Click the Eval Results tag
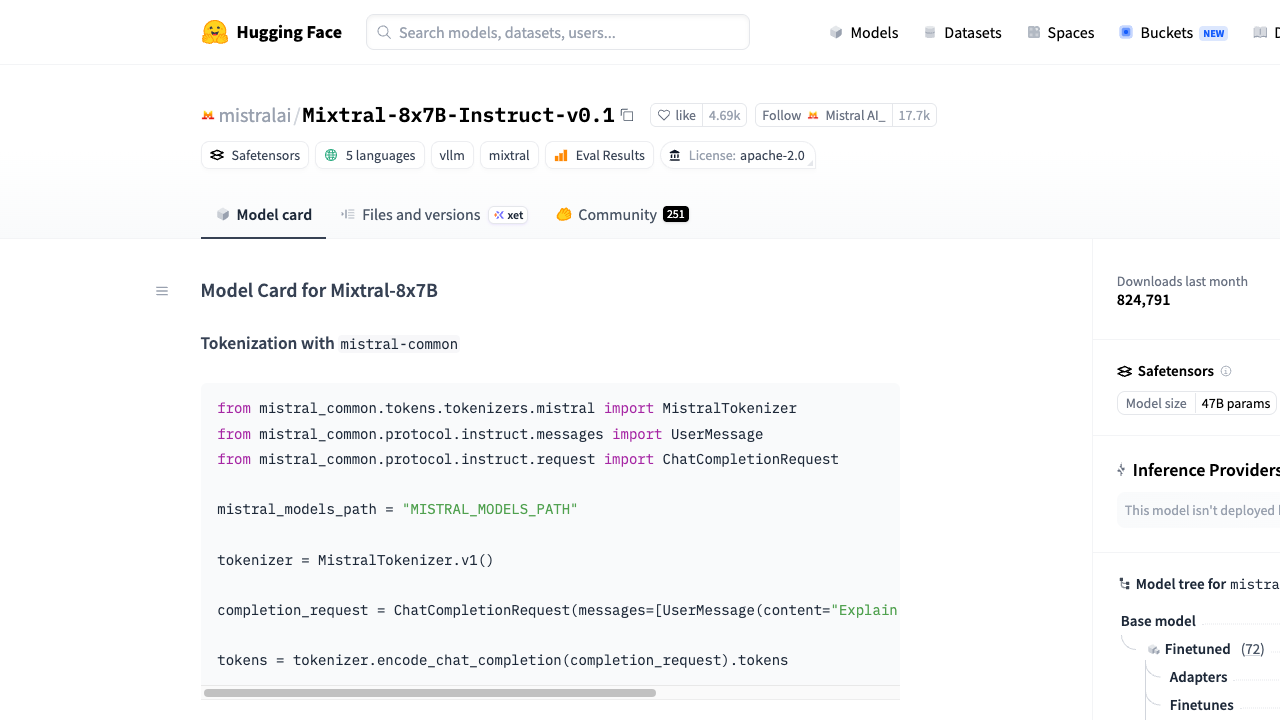The height and width of the screenshot is (720, 1280). 600,155
